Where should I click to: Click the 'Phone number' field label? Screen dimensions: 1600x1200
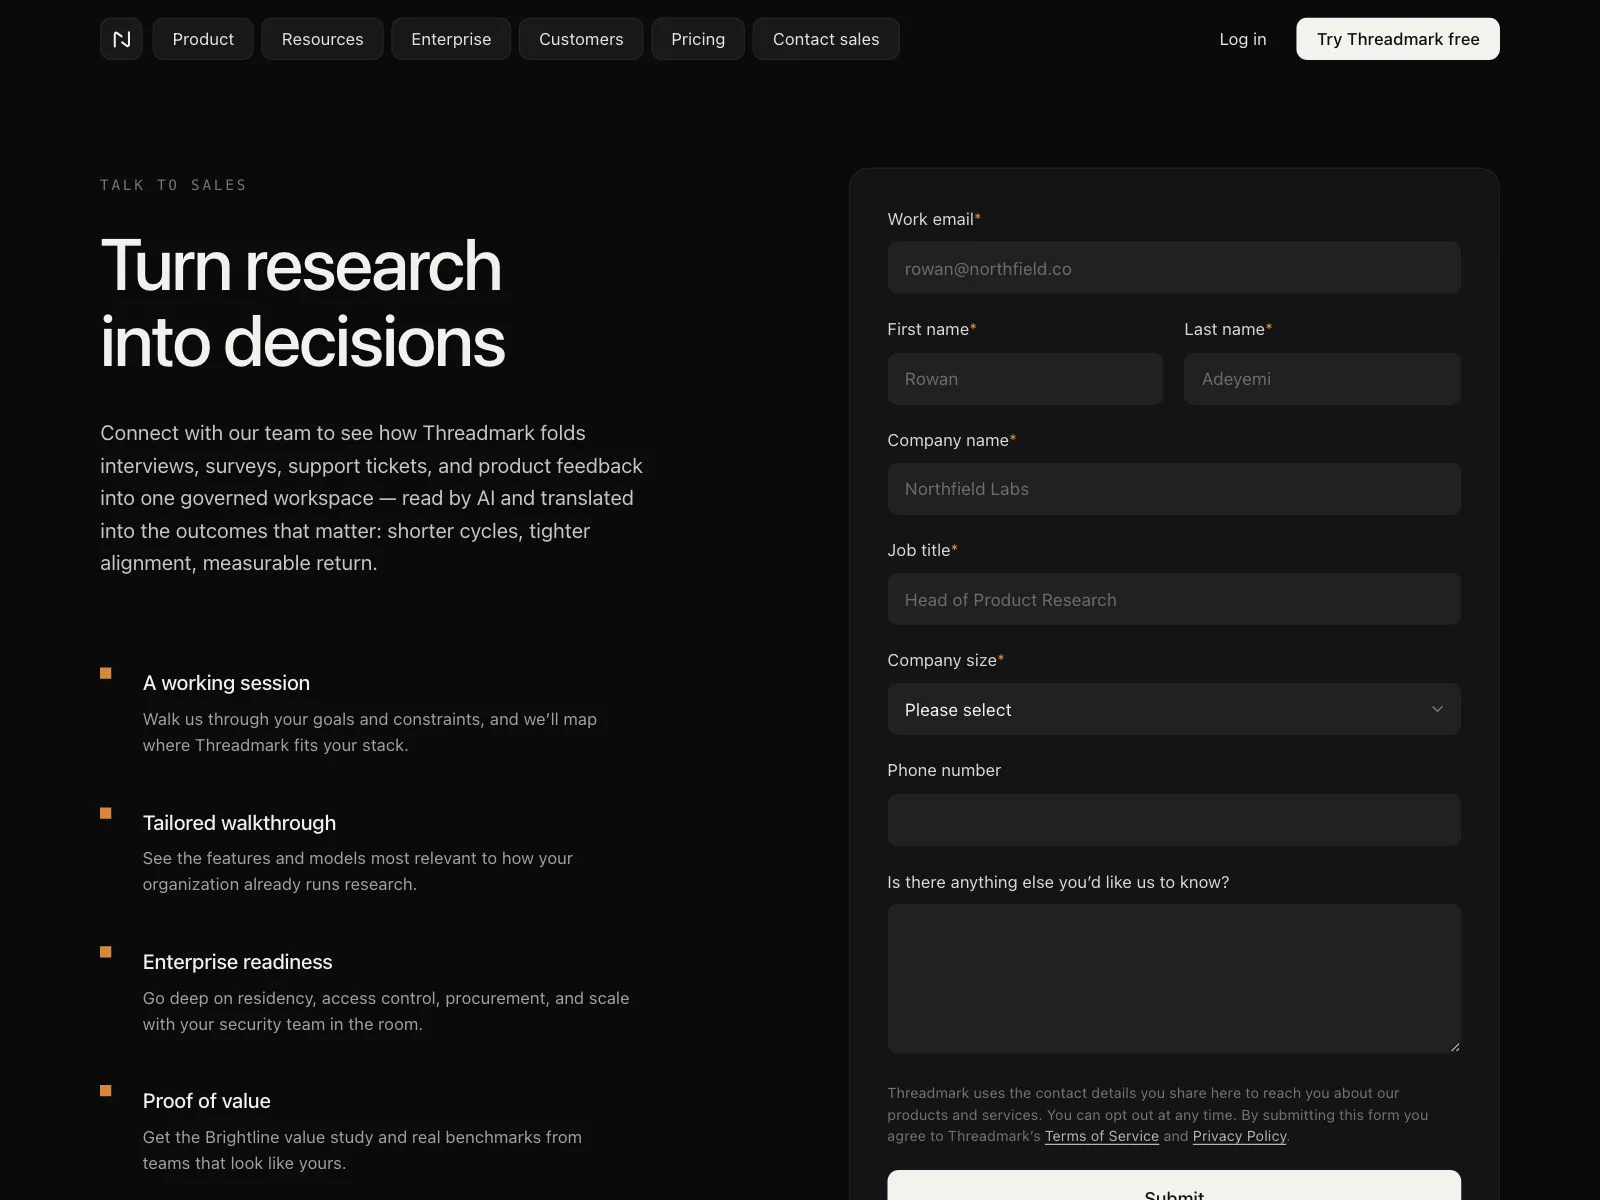[x=944, y=770]
